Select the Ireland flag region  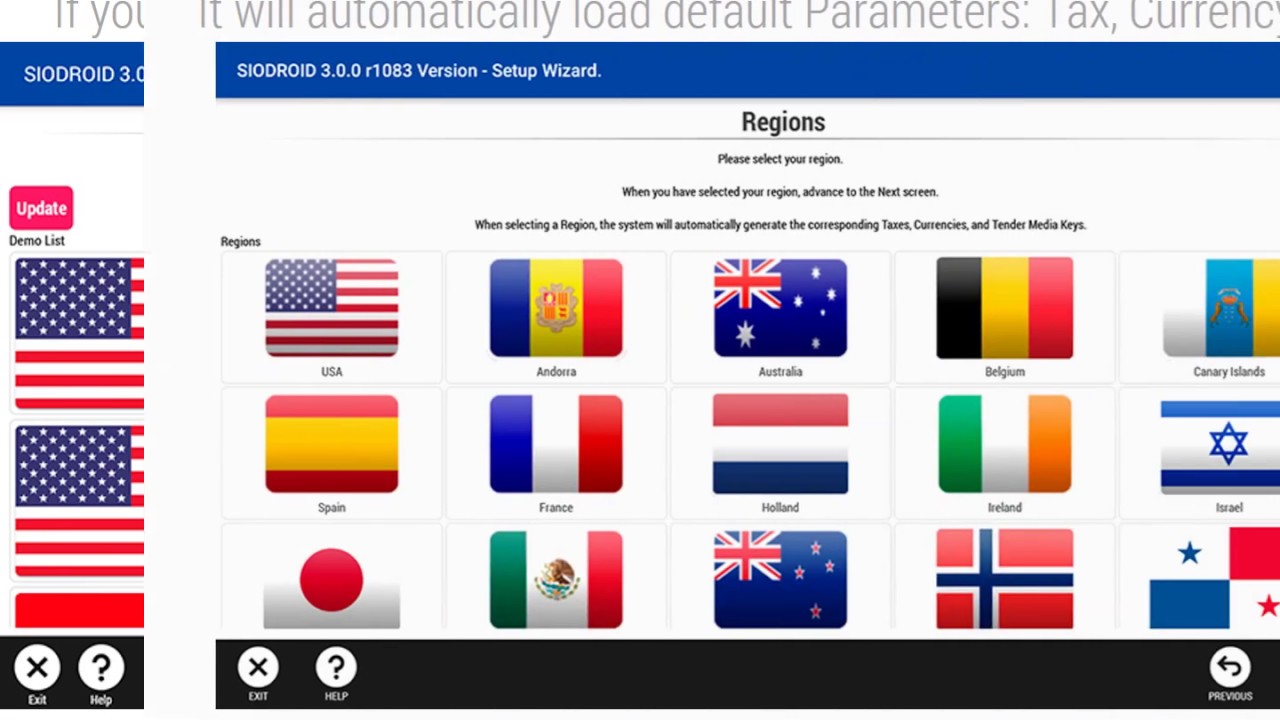point(1004,443)
